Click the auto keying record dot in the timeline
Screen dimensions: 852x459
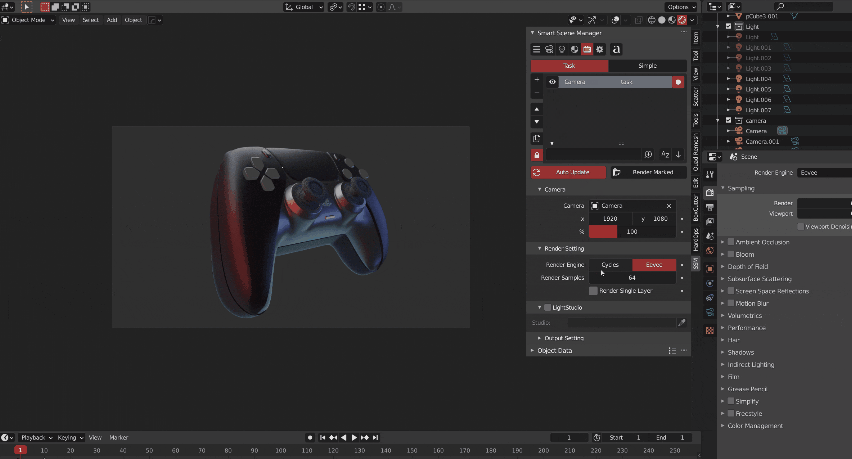click(x=310, y=437)
